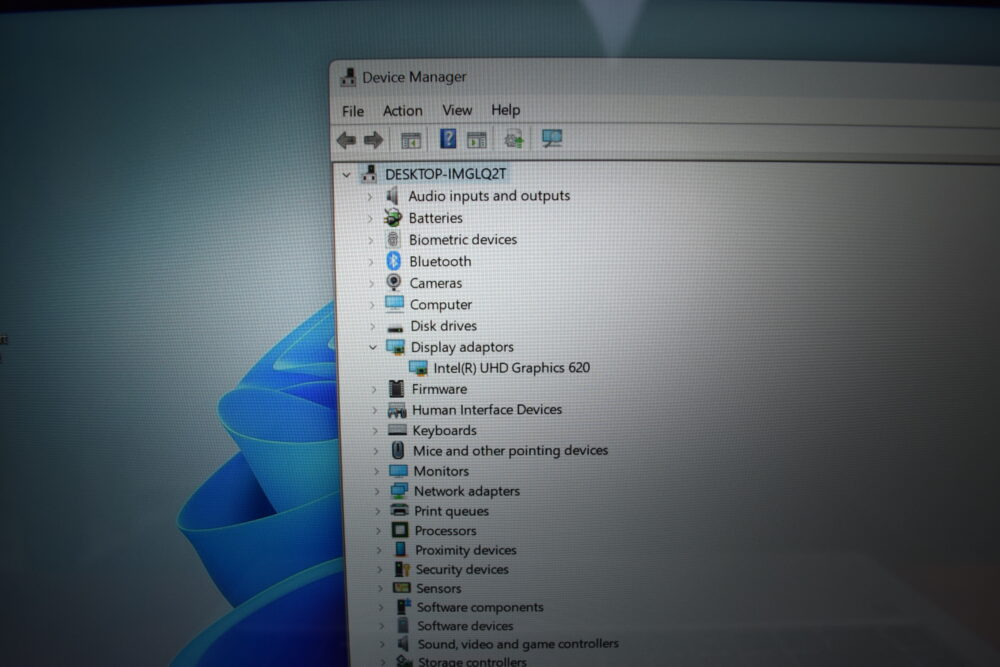This screenshot has height=667, width=1000.
Task: Open the View menu
Action: click(457, 110)
